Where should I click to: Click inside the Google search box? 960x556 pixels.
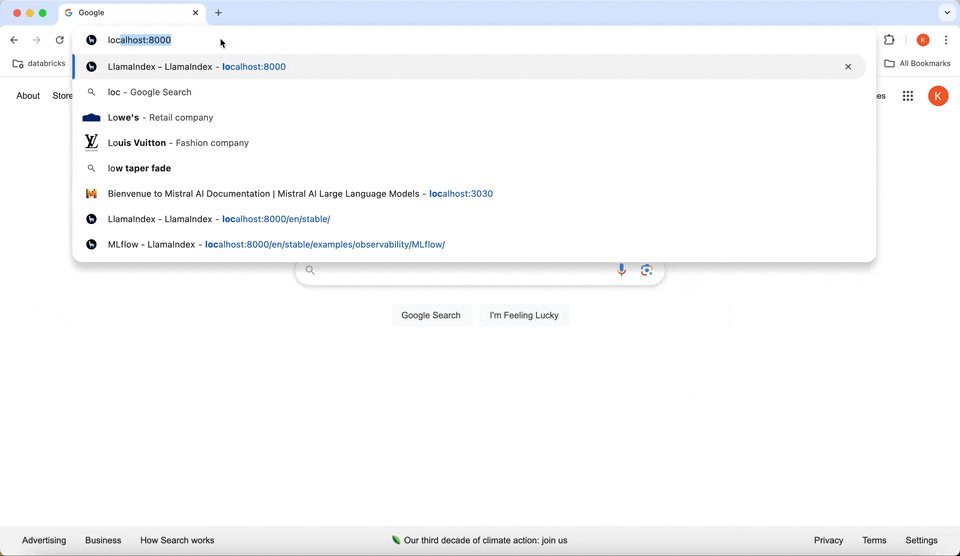point(460,270)
